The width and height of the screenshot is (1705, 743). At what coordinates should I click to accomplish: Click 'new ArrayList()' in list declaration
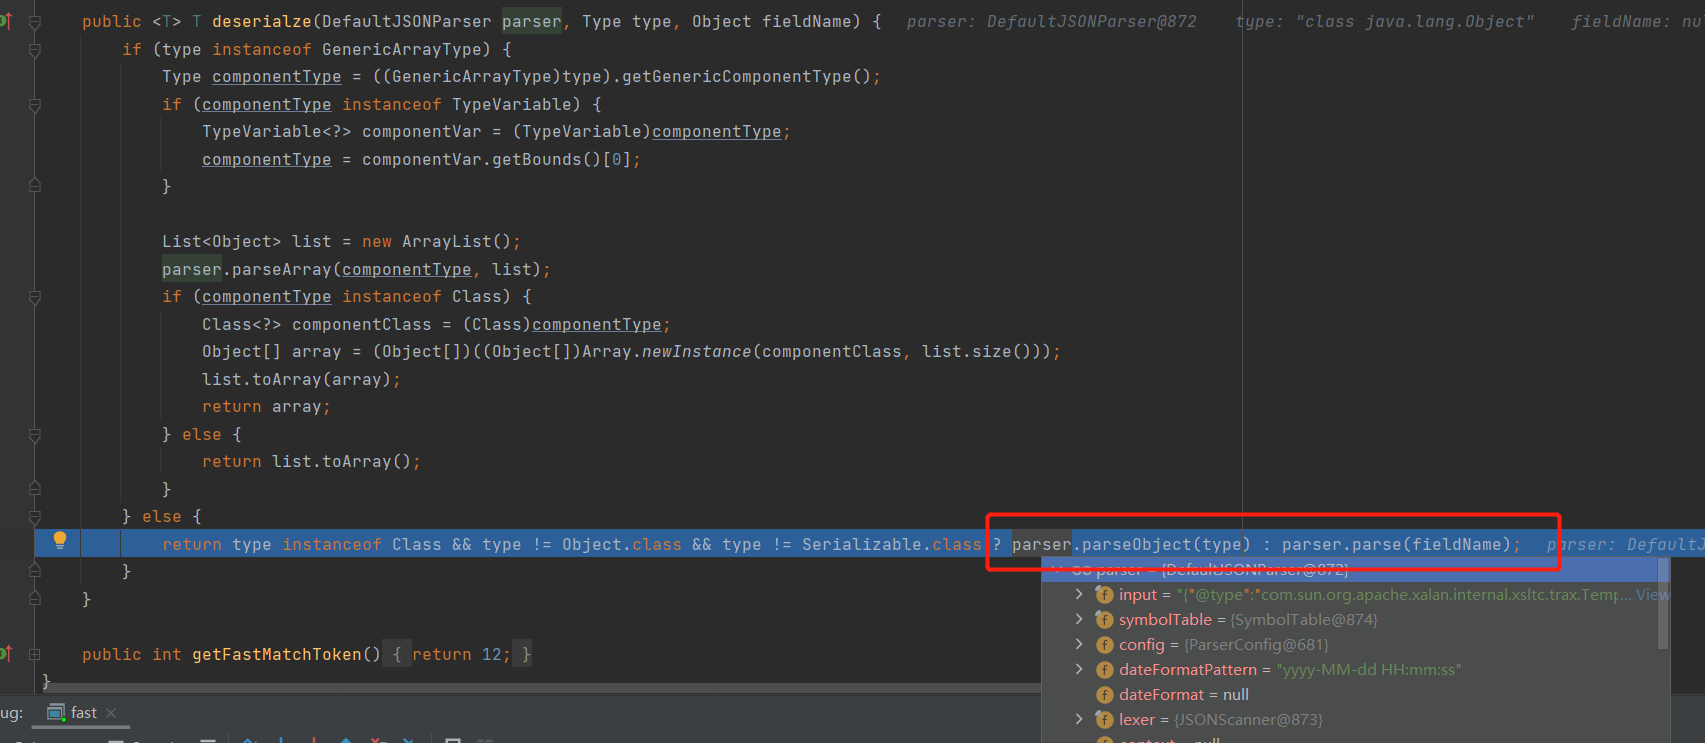click(x=436, y=241)
